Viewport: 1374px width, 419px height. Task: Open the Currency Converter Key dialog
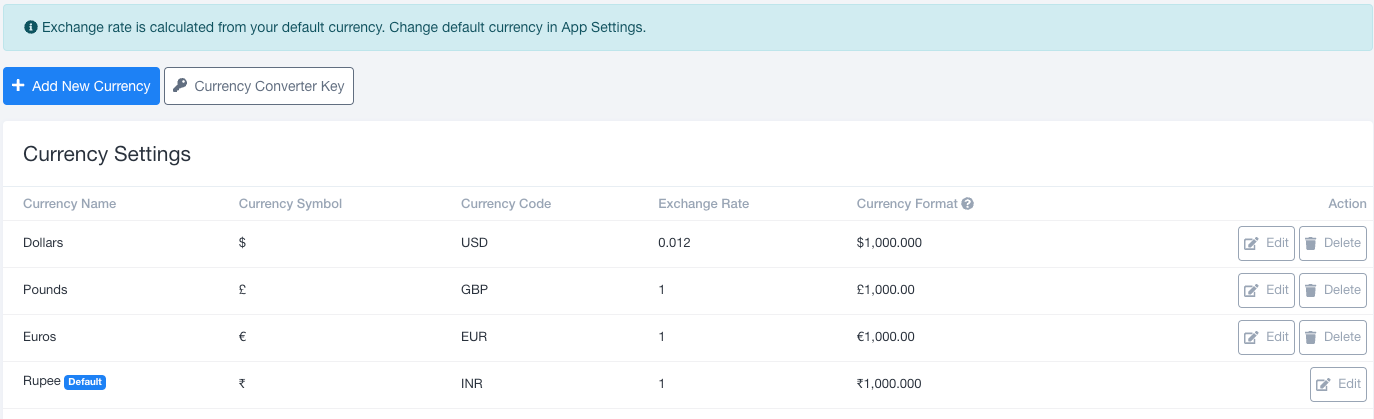pos(259,86)
